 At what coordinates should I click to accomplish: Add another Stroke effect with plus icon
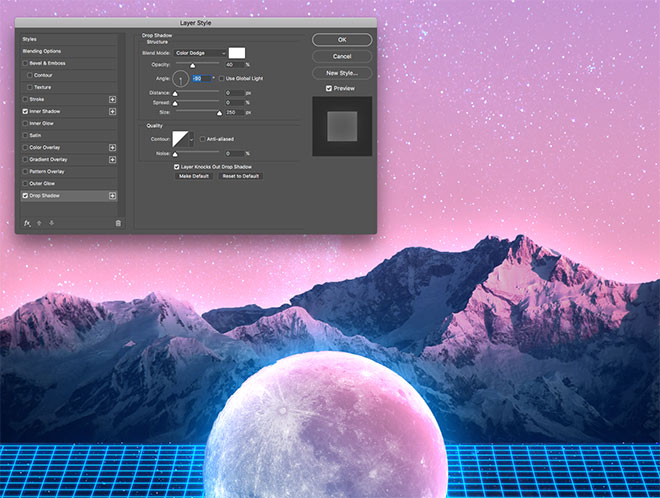pyautogui.click(x=112, y=99)
